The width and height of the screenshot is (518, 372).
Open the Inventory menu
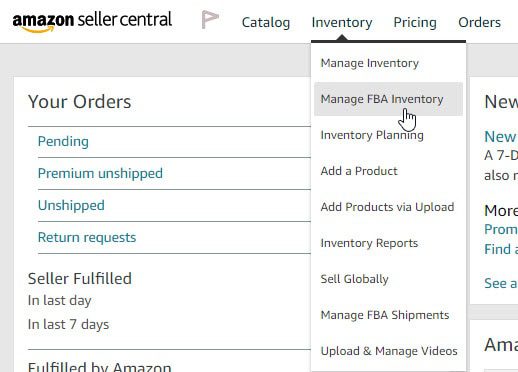tap(342, 22)
